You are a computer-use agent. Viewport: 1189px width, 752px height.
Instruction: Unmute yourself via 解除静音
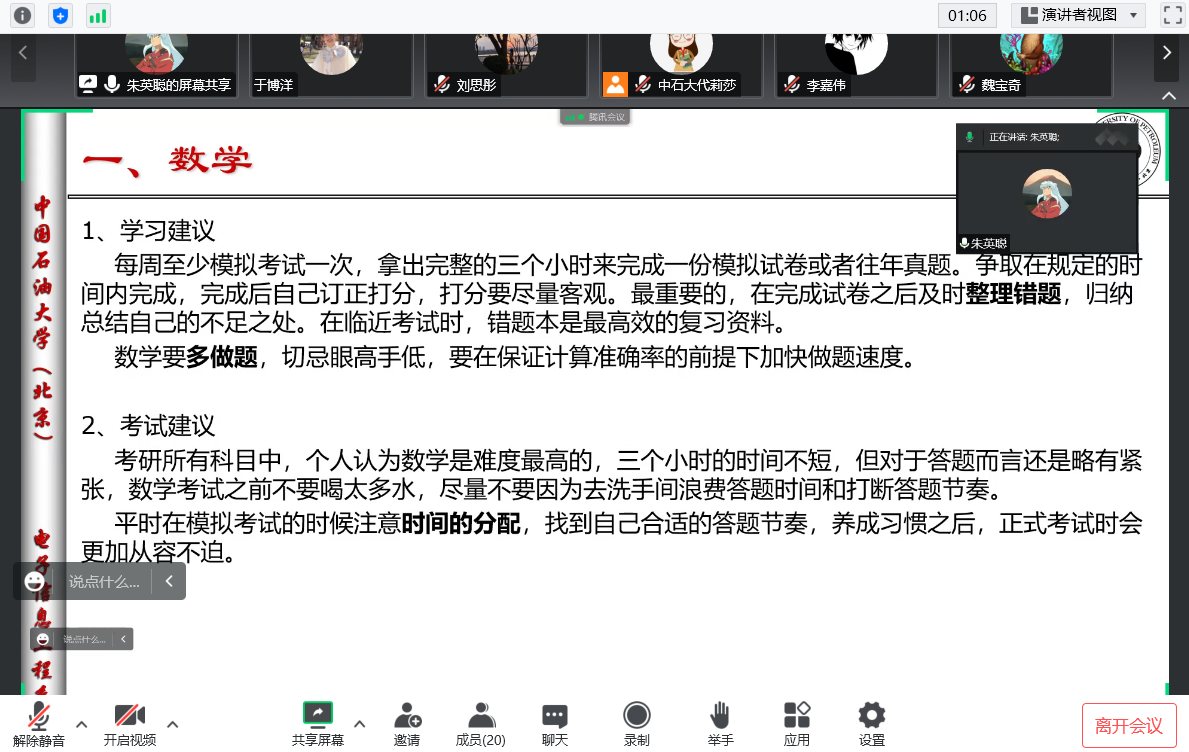click(37, 722)
